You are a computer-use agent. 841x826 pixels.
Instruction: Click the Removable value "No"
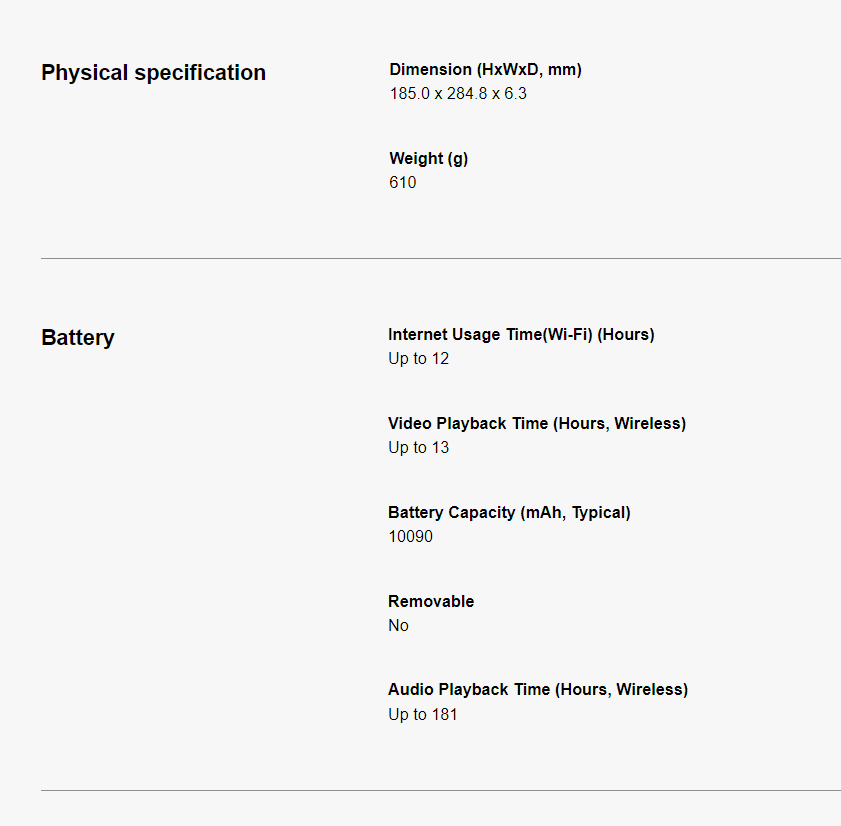click(x=398, y=626)
